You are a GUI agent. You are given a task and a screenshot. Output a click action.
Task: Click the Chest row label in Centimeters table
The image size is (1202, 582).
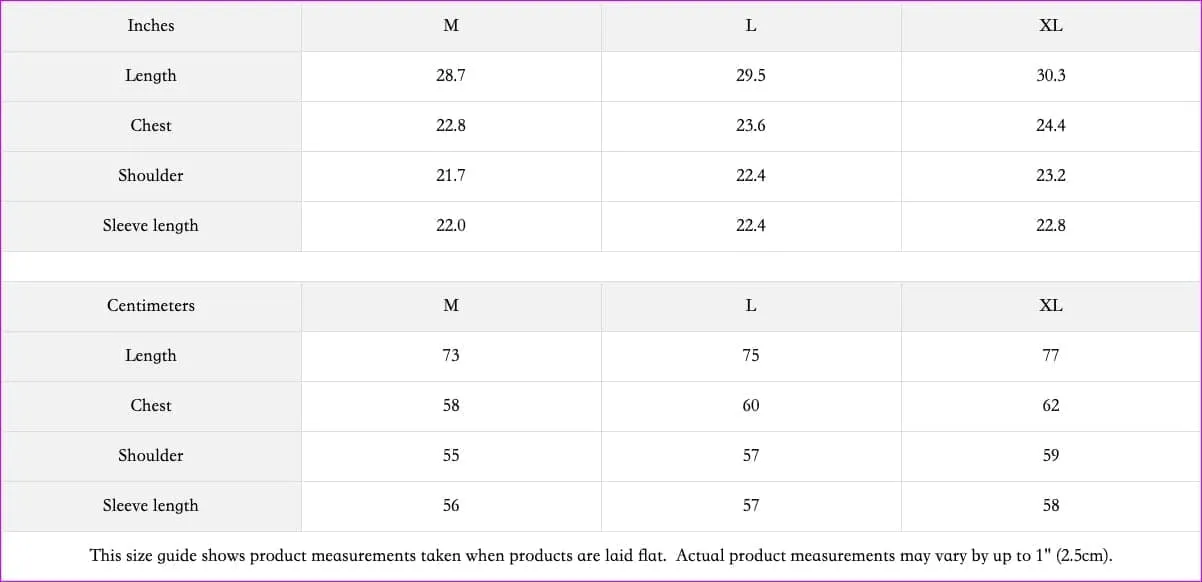(151, 406)
